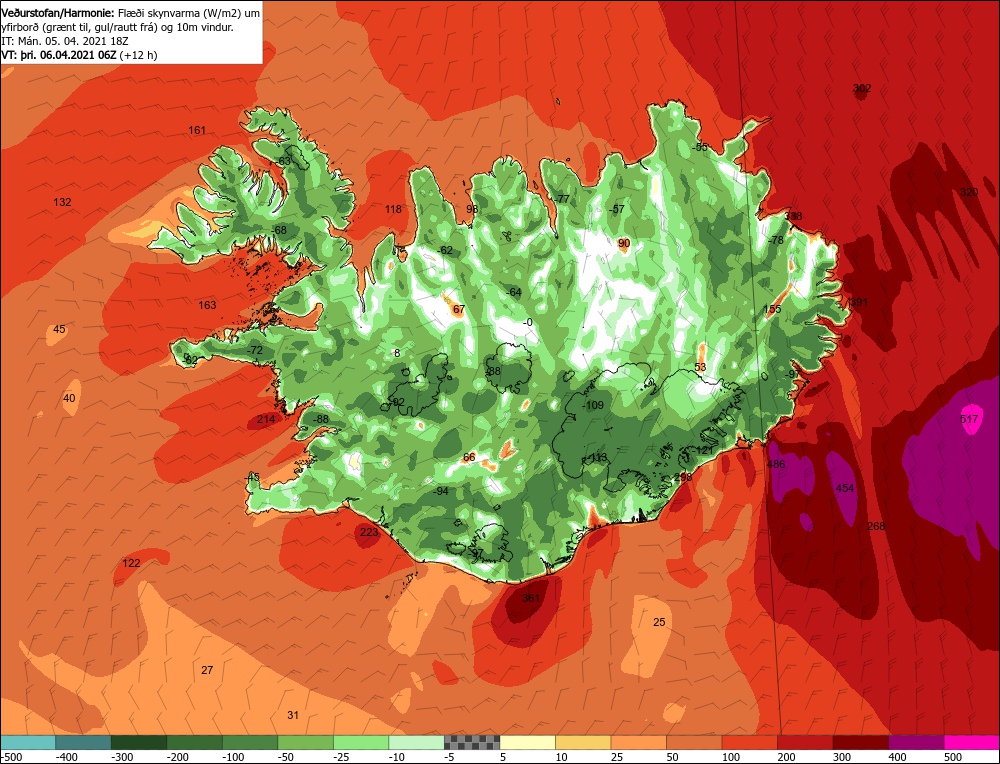
Task: Click the -45 value on Reykjanes peninsula
Action: point(252,477)
